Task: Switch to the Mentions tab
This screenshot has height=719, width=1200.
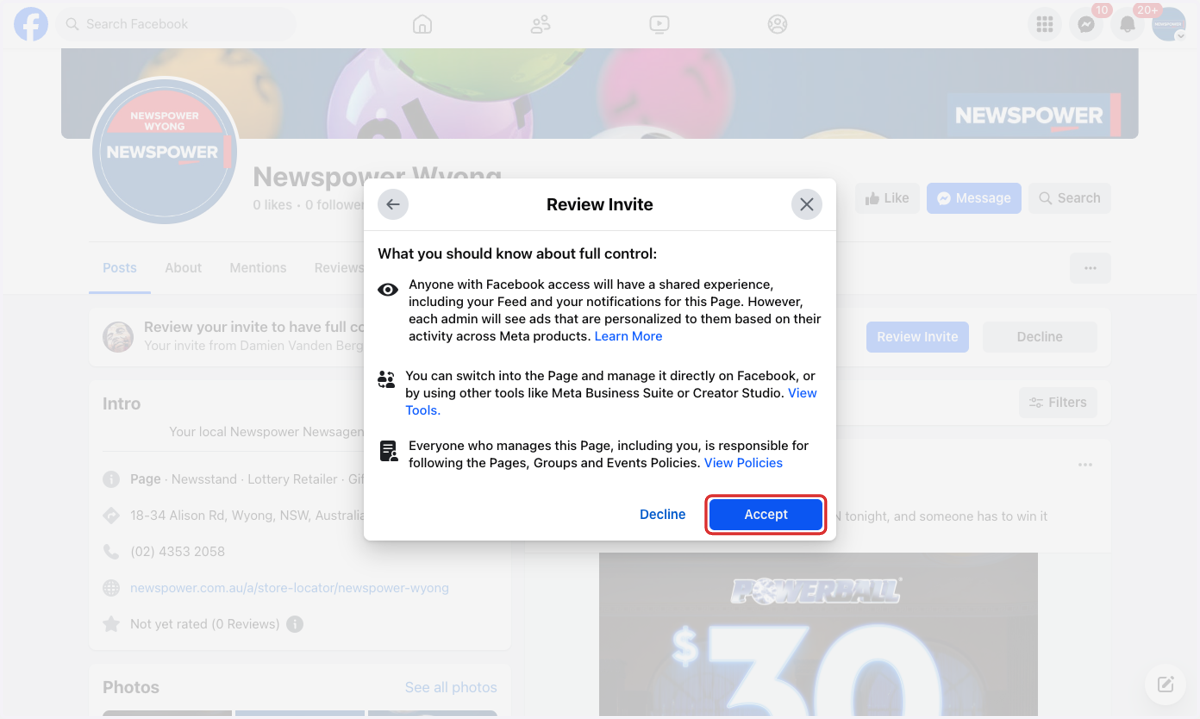Action: tap(258, 268)
